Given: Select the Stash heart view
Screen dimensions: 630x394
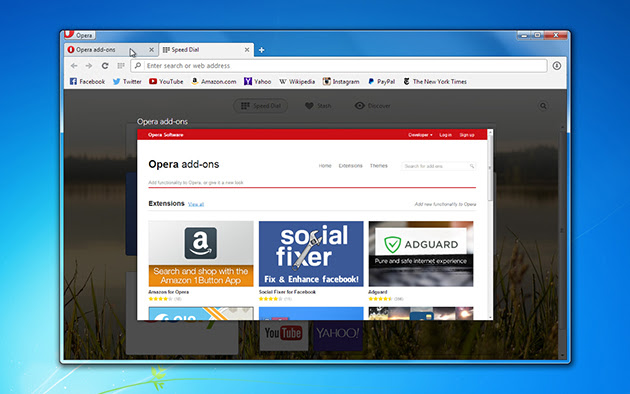Looking at the screenshot, I should tap(318, 106).
